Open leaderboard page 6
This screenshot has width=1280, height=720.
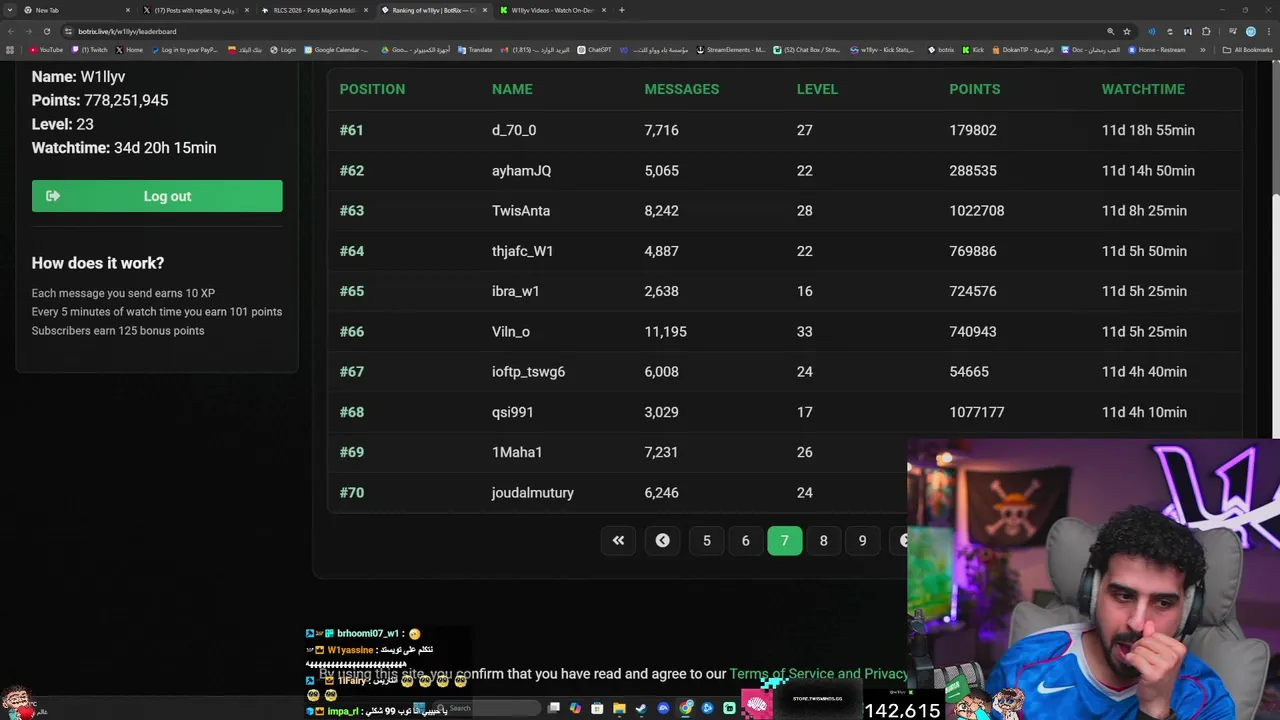pyautogui.click(x=745, y=541)
